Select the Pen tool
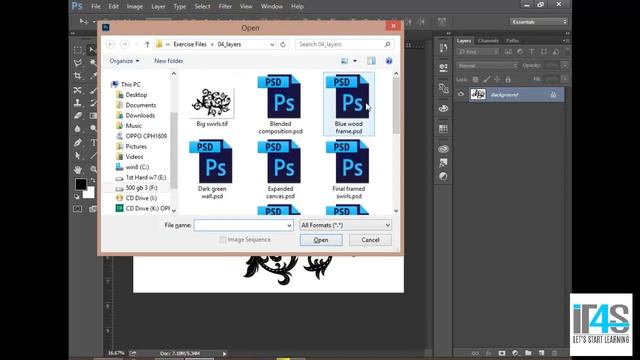Viewport: 640px width, 360px height. (x=78, y=142)
